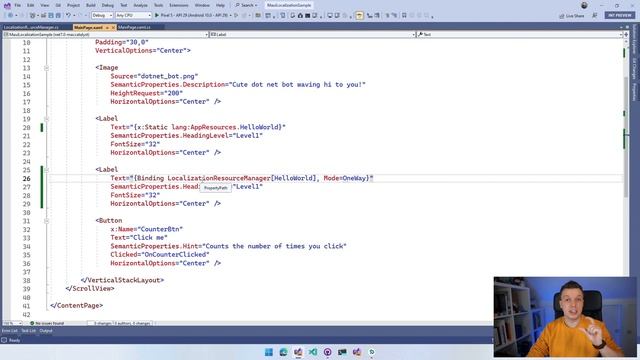This screenshot has height=360, width=640.
Task: Click the Start Without Debugging icon
Action: (236, 16)
